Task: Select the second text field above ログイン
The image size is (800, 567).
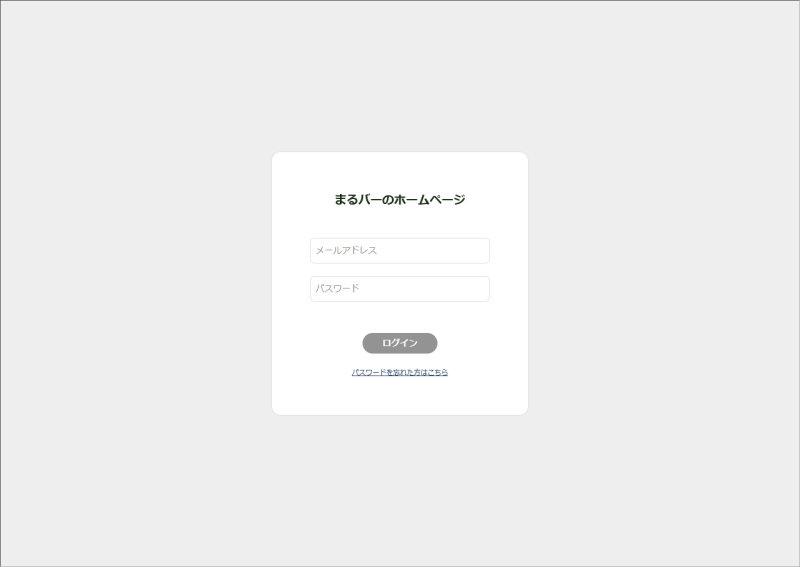Action: (399, 289)
